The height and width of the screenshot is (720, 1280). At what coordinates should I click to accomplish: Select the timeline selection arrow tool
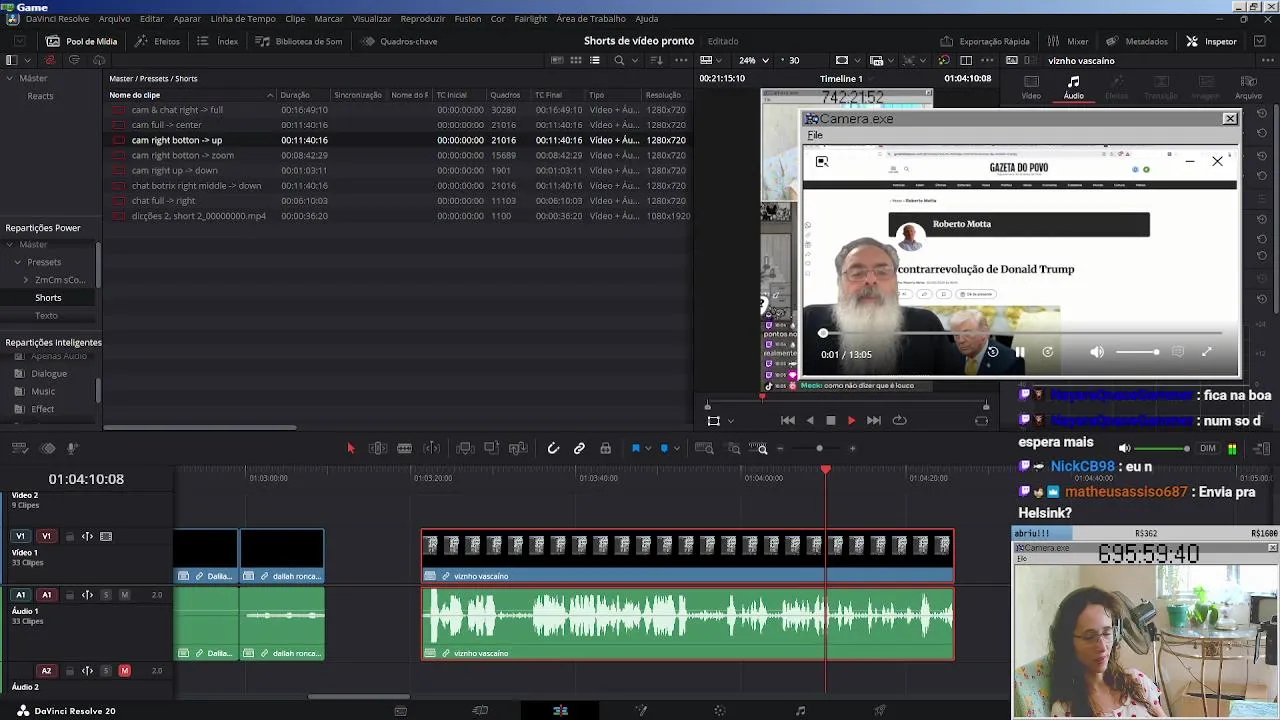tap(351, 448)
